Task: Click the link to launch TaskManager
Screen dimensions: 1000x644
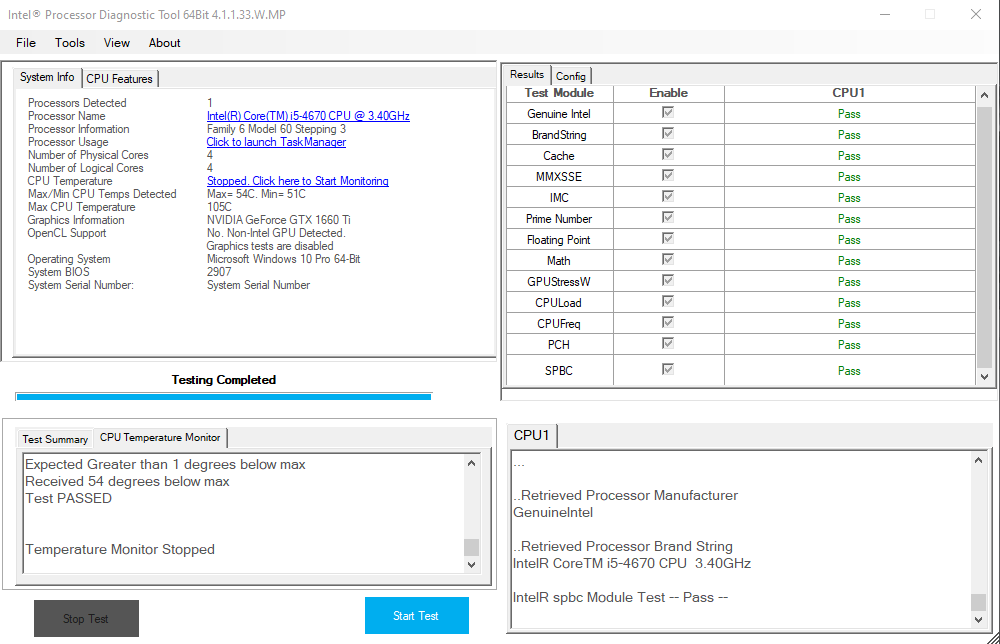Action: click(x=276, y=142)
